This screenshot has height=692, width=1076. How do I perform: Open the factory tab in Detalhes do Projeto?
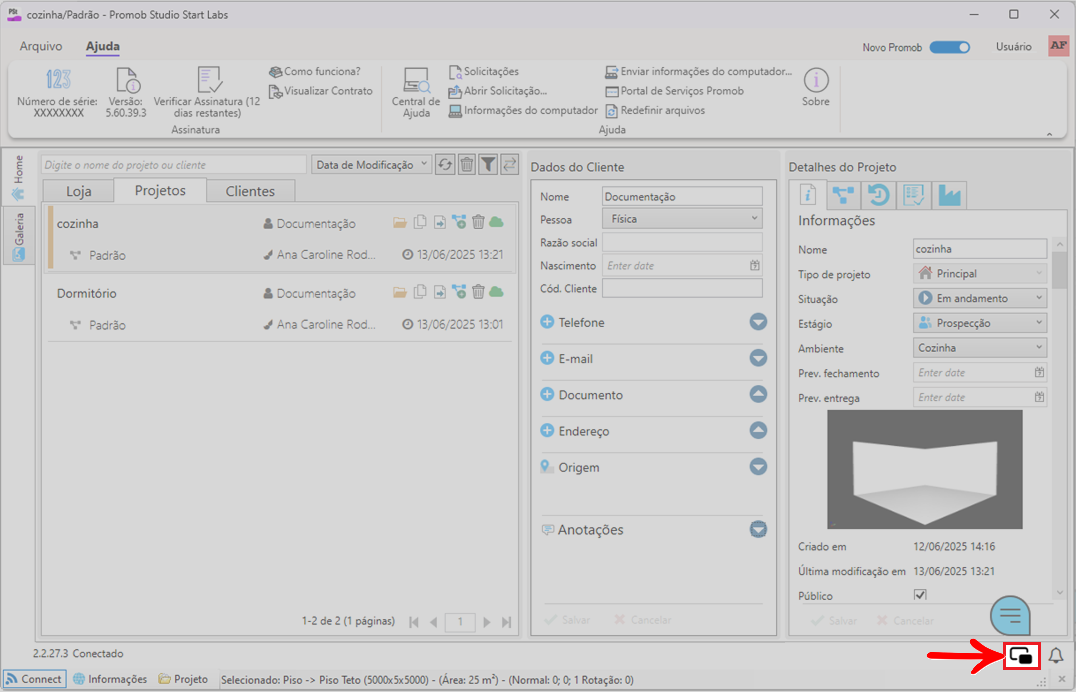[x=950, y=196]
